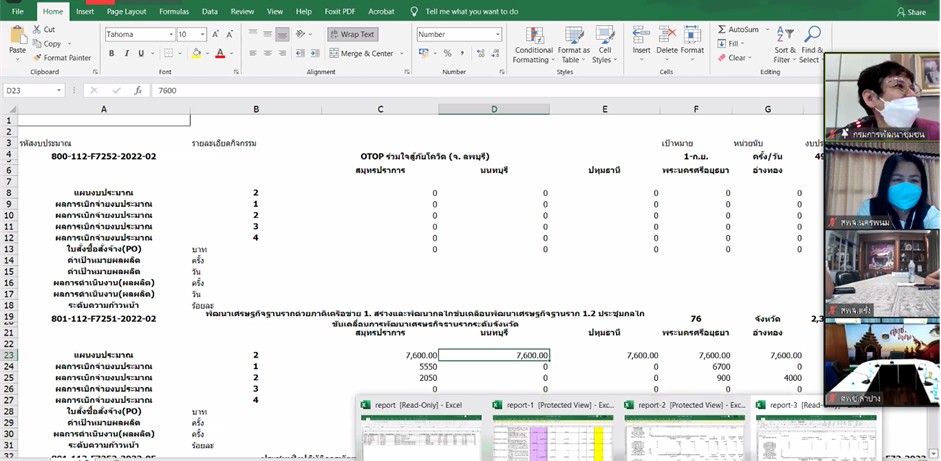Open the Foxit PDF tab
Screen dimensions: 941x461
[x=342, y=11]
